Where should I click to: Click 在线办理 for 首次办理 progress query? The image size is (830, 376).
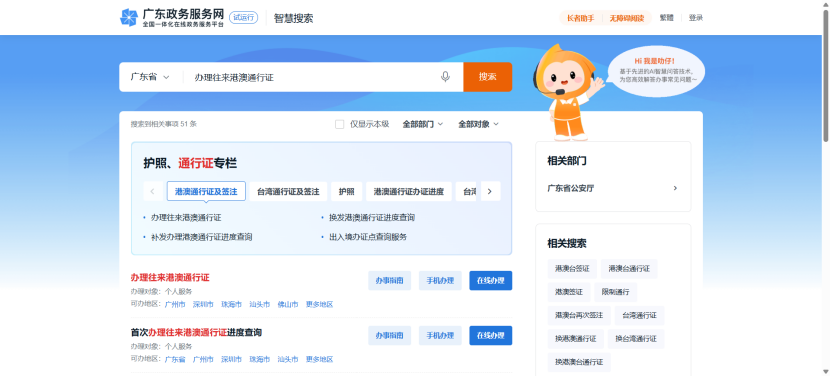(x=491, y=335)
